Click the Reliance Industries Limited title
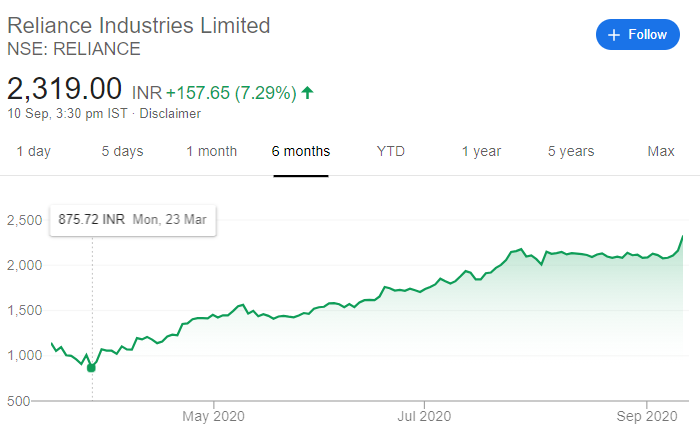The height and width of the screenshot is (438, 700). pos(139,25)
